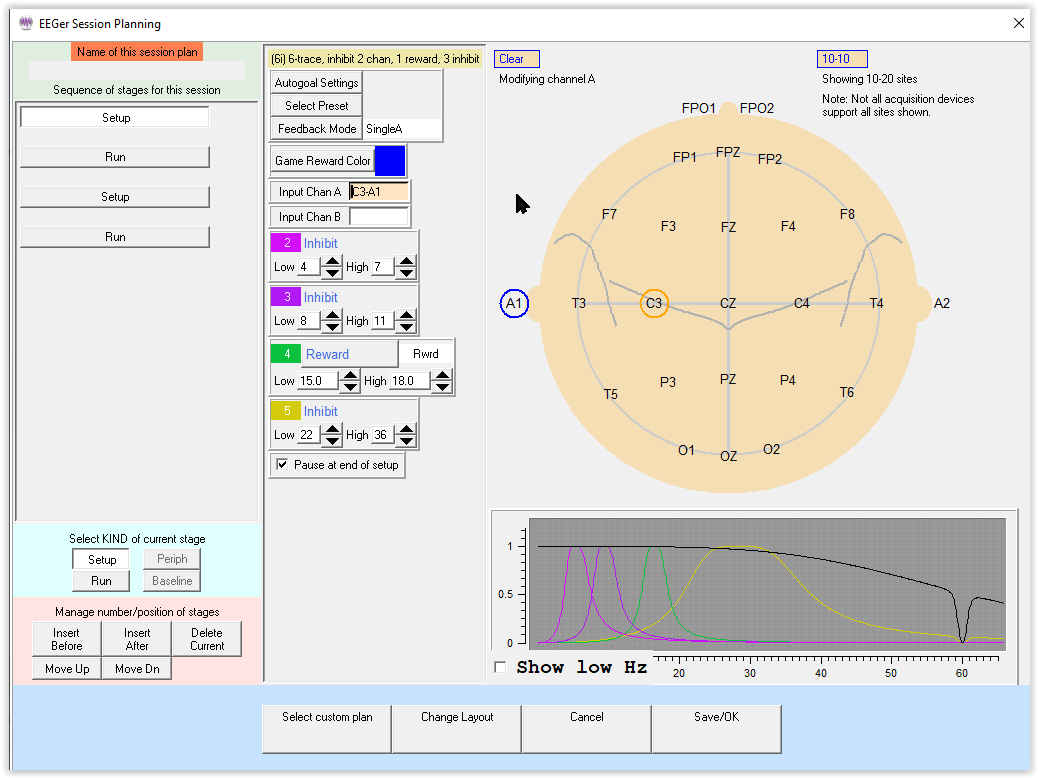Image resolution: width=1038 pixels, height=778 pixels.
Task: Select CZ electrode site
Action: coord(728,303)
